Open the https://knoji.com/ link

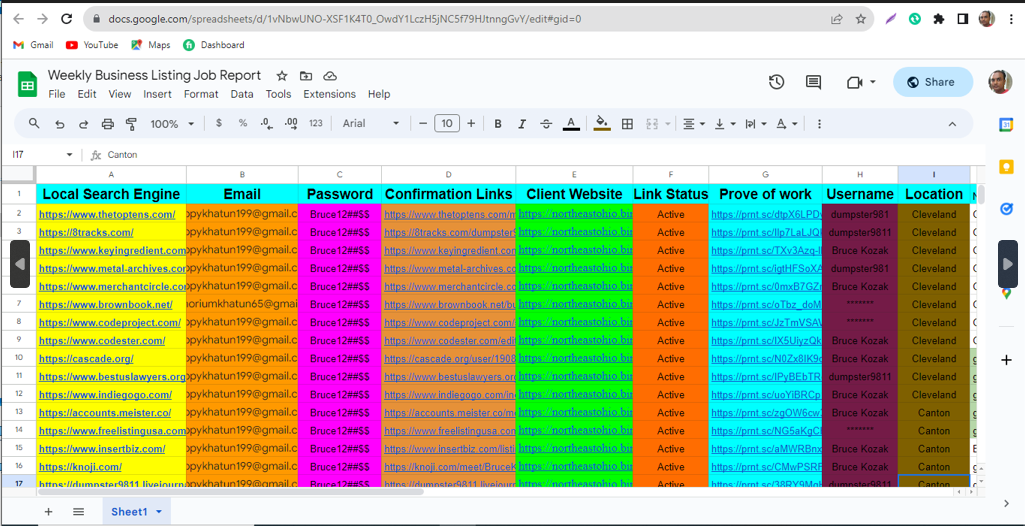tap(80, 467)
